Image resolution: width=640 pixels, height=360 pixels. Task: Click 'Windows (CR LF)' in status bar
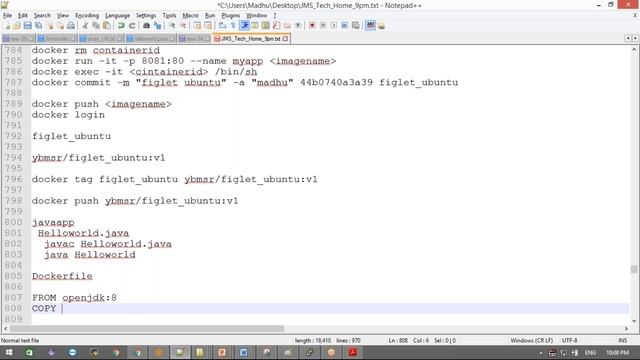(531, 340)
